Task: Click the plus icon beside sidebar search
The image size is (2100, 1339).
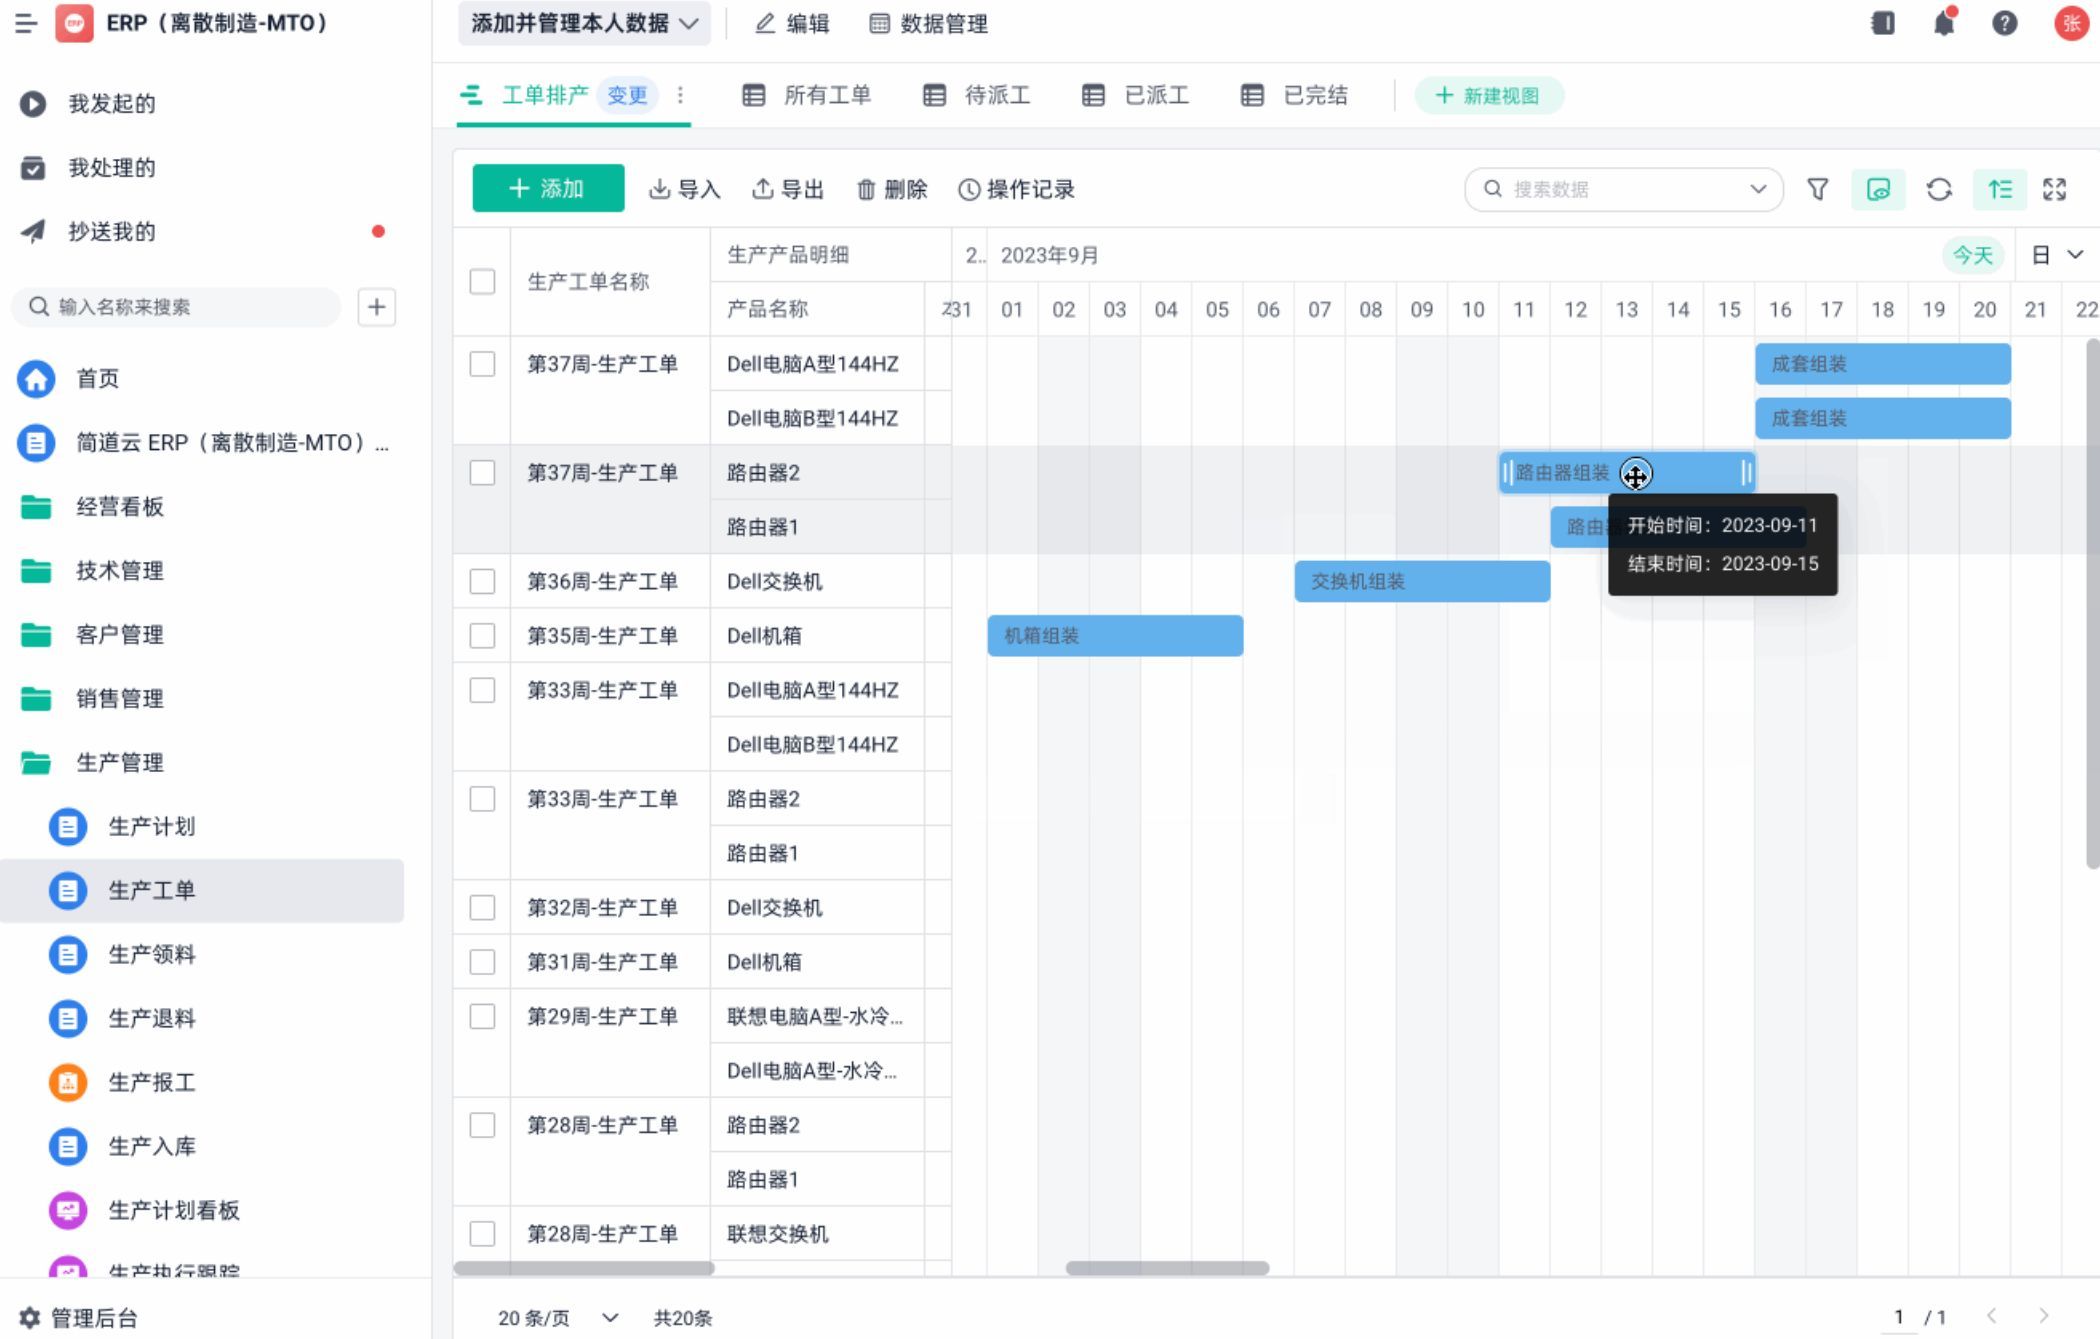Action: 376,307
